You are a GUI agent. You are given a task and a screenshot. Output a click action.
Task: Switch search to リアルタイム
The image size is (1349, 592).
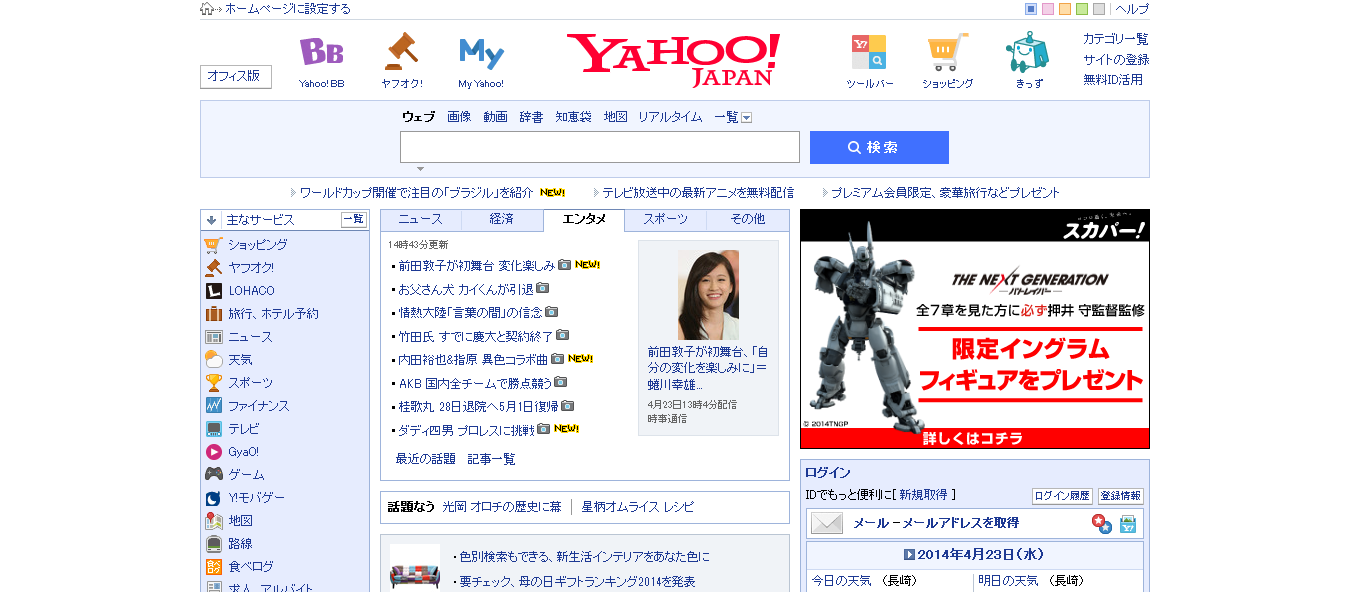tap(670, 117)
